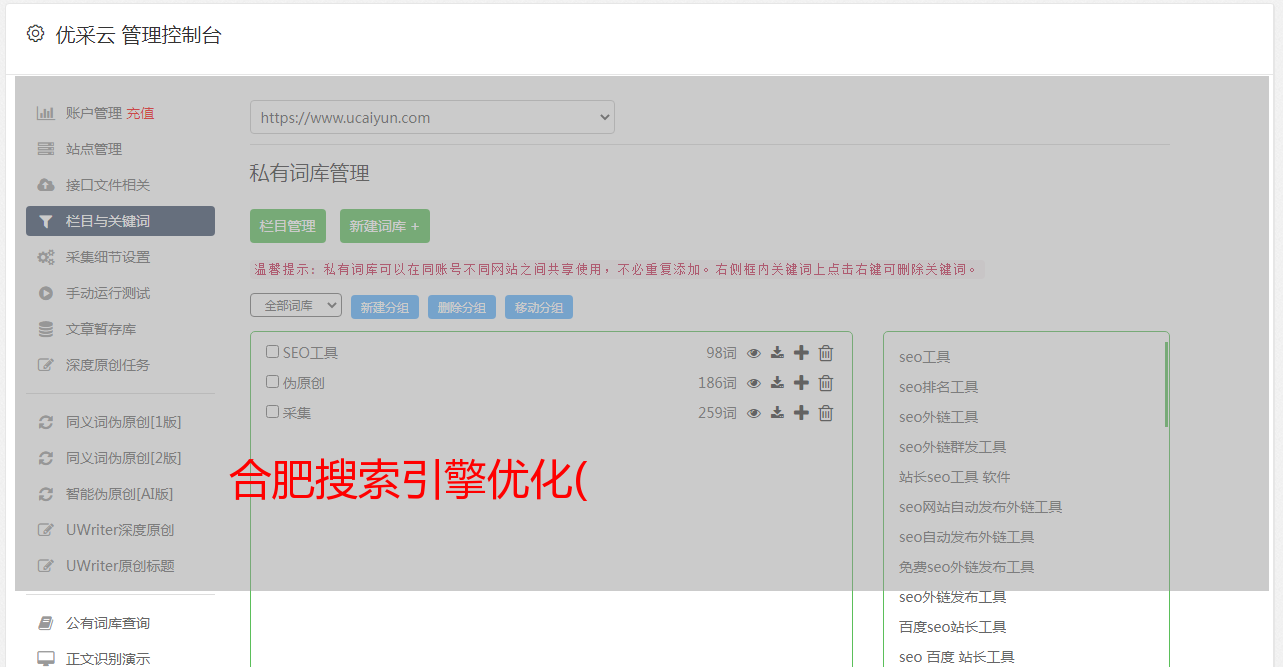Open the https://www.ucaiyun.com site dropdown

(432, 117)
